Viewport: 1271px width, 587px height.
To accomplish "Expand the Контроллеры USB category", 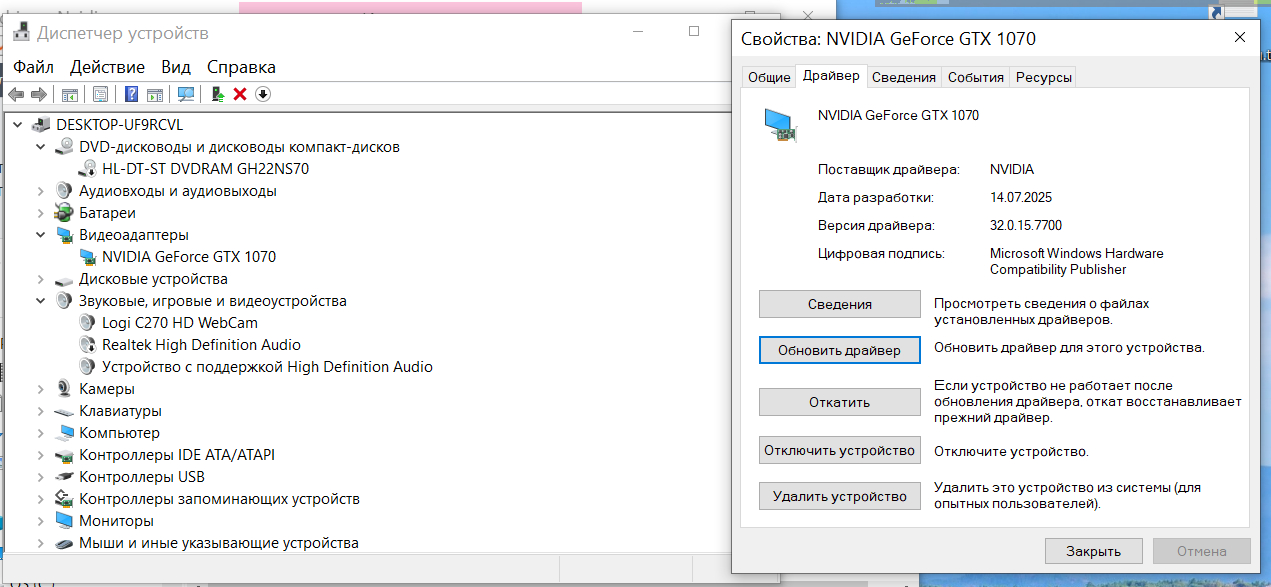I will click(x=40, y=477).
